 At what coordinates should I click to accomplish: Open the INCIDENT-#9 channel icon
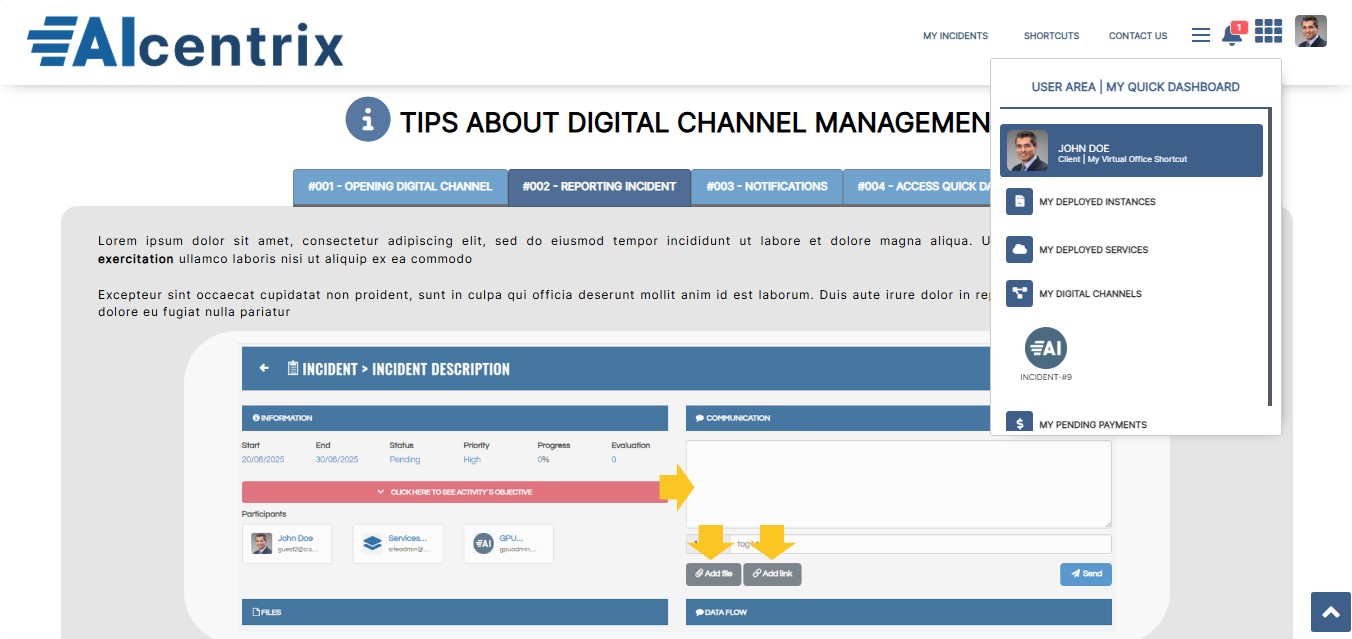click(1046, 348)
